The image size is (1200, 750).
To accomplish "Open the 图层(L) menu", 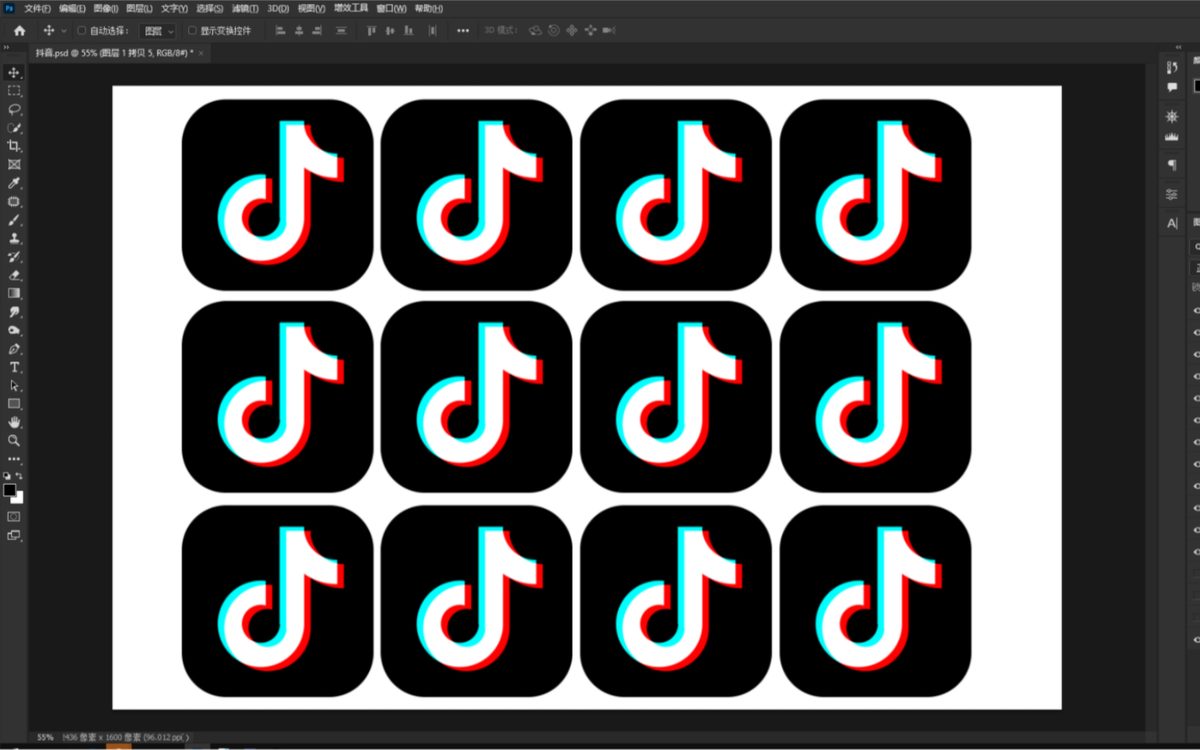I will (x=140, y=8).
